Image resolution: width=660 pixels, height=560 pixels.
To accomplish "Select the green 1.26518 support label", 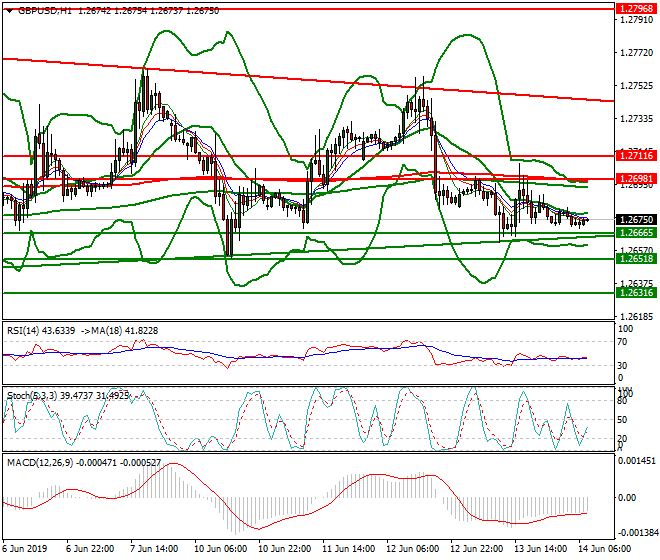I will 636,259.
